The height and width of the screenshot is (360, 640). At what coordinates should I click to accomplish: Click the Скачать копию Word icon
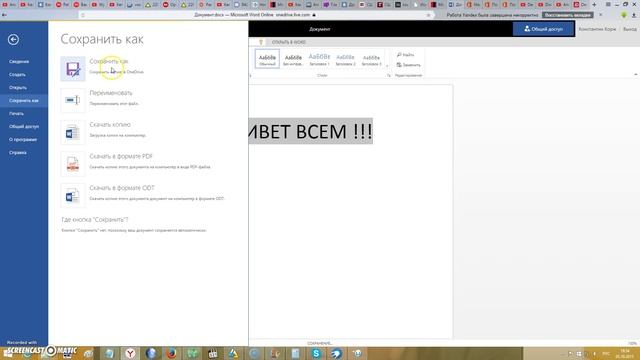click(x=73, y=132)
